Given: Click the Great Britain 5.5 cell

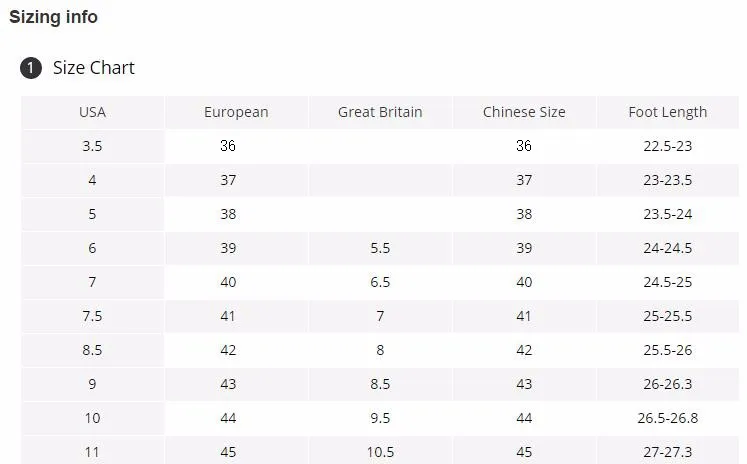Looking at the screenshot, I should tap(380, 248).
